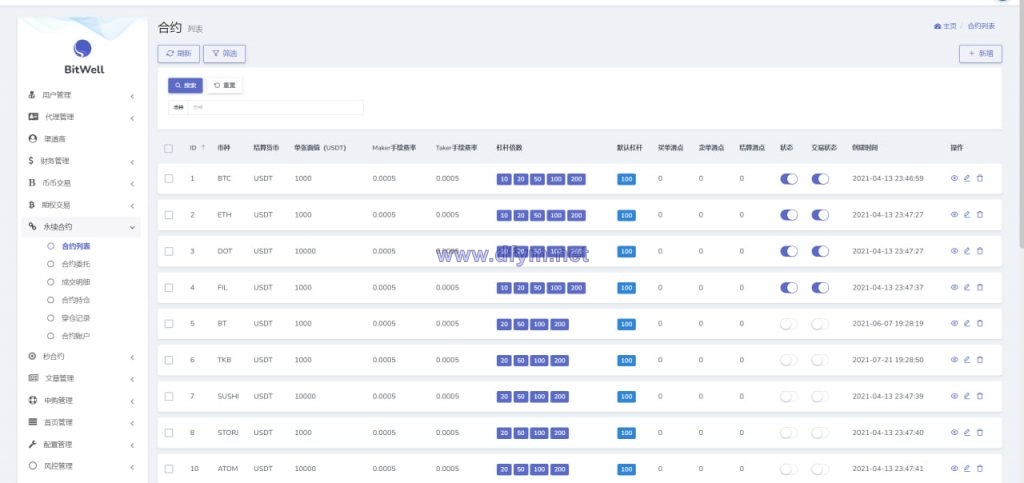The width and height of the screenshot is (1024, 483).
Task: Enable the 状态 switch for SUSHI
Action: click(x=789, y=396)
